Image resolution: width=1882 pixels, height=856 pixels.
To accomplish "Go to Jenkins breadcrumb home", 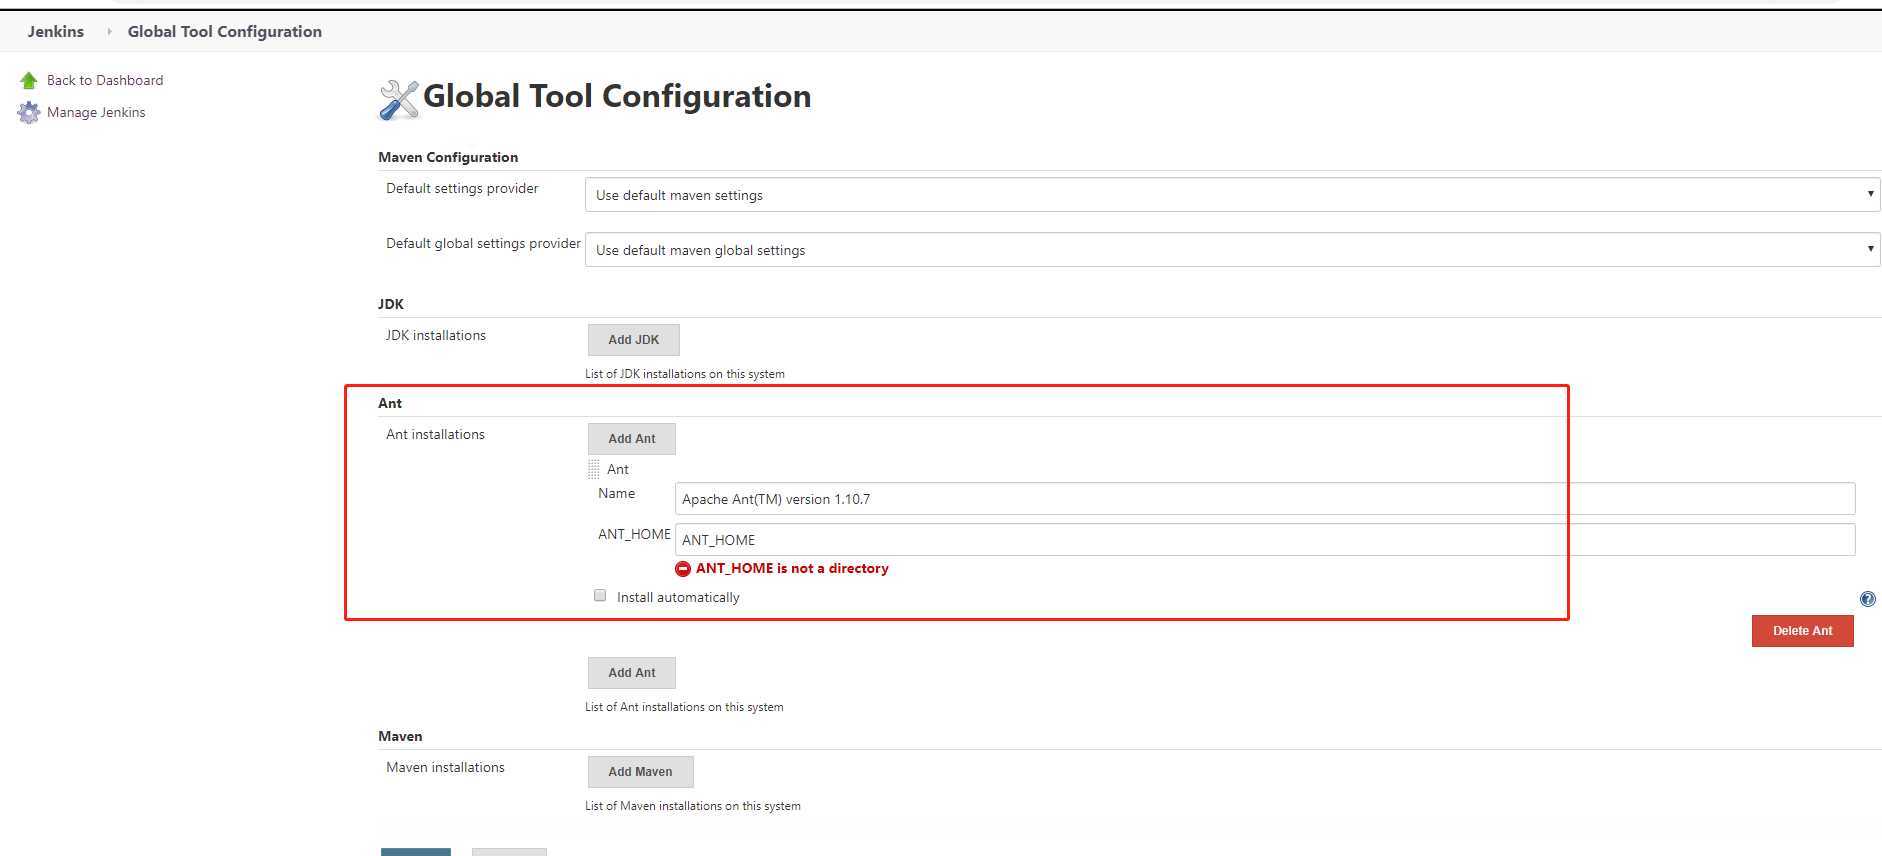I will pos(56,31).
